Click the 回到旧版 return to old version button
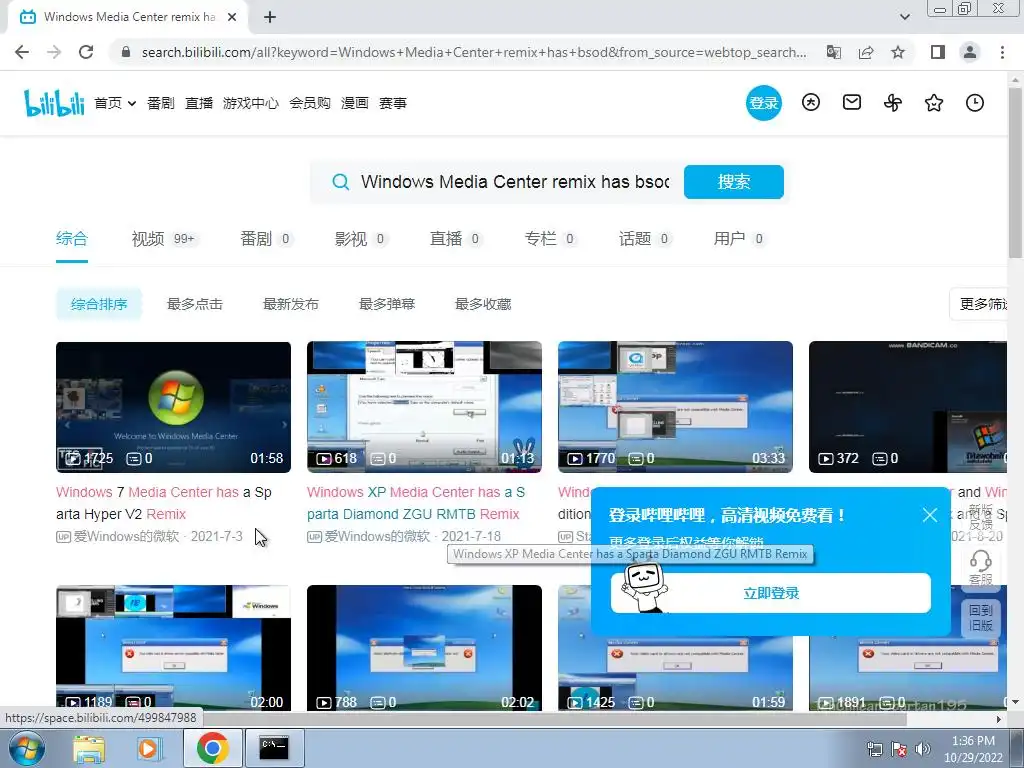This screenshot has height=768, width=1024. click(980, 618)
